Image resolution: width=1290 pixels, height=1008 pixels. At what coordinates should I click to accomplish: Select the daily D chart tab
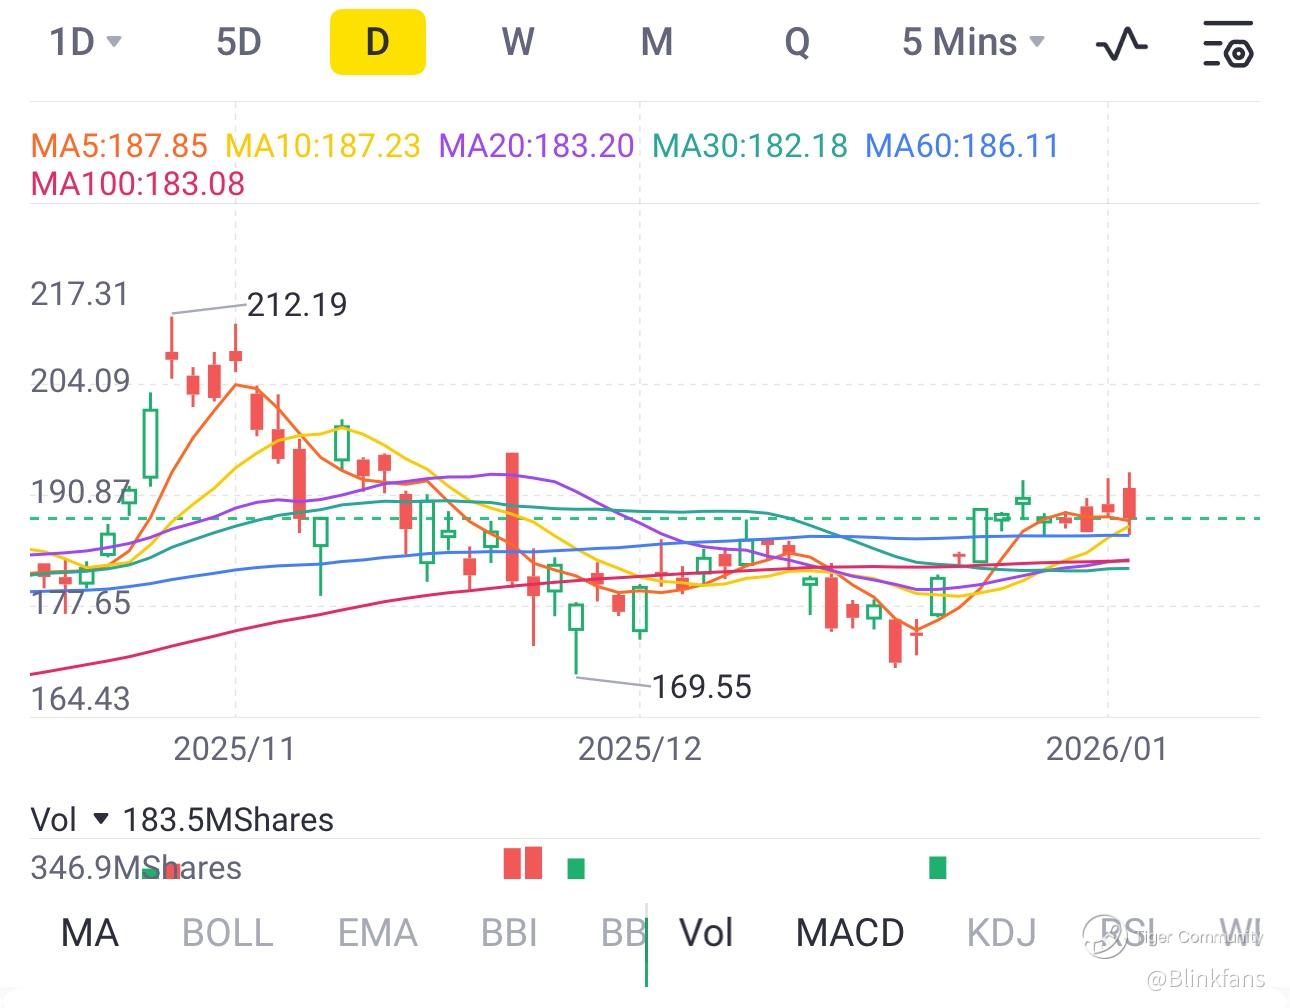(378, 42)
